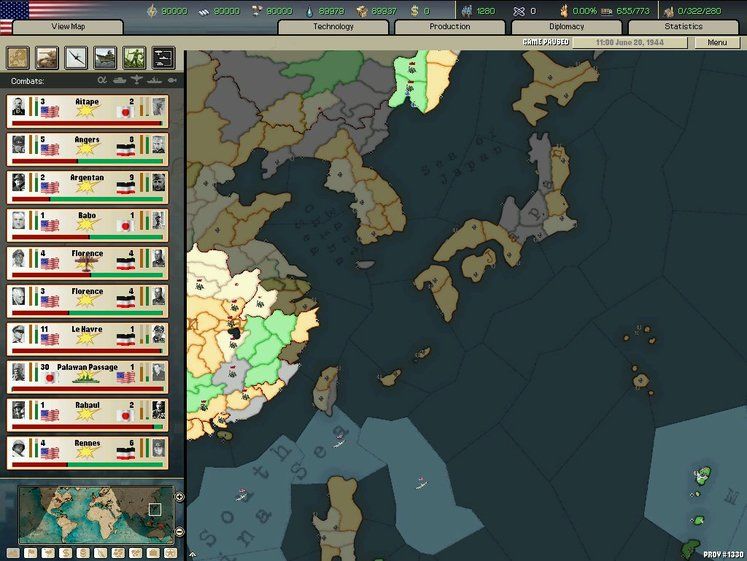The height and width of the screenshot is (561, 747).
Task: Open the Rennes combat entry
Action: pyautogui.click(x=87, y=453)
